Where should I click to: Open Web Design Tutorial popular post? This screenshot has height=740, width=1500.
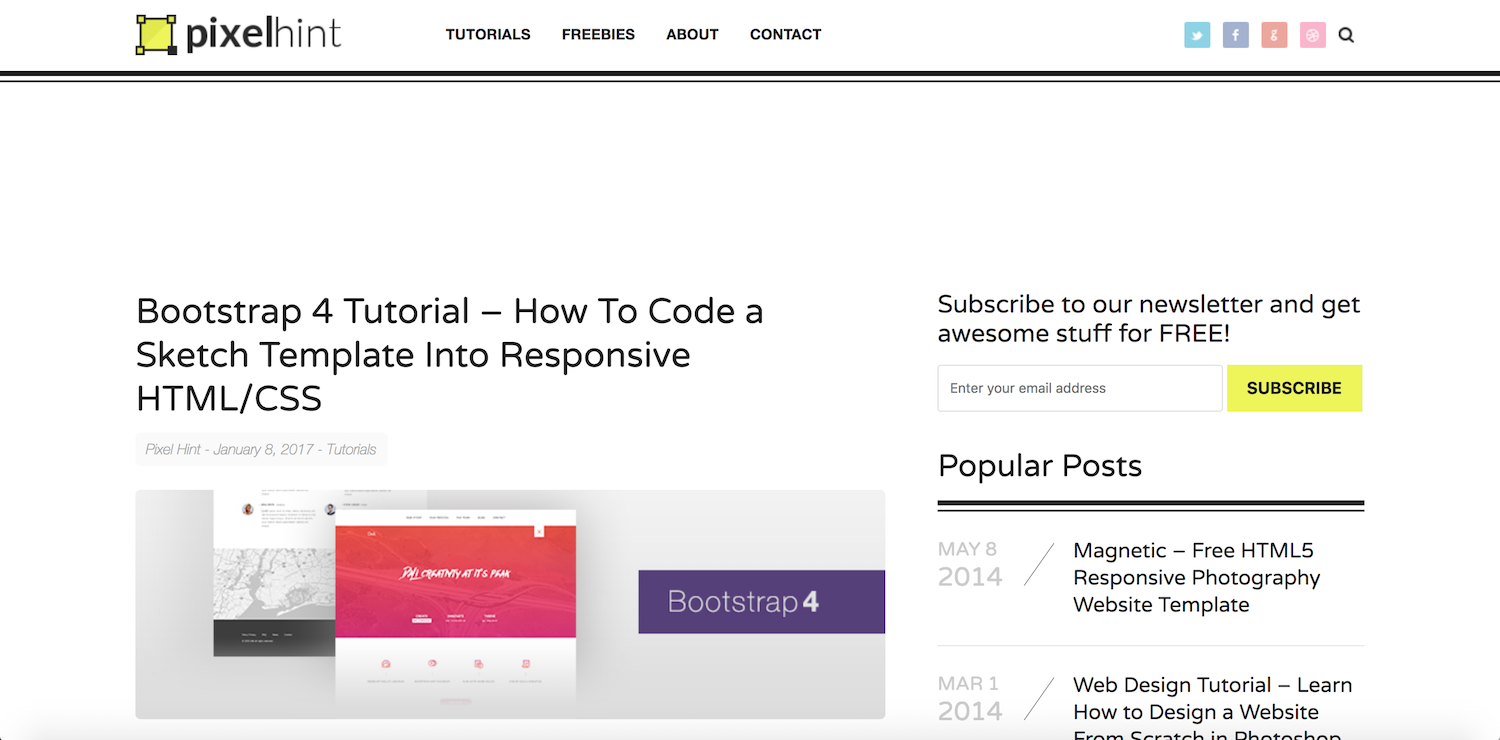1212,711
